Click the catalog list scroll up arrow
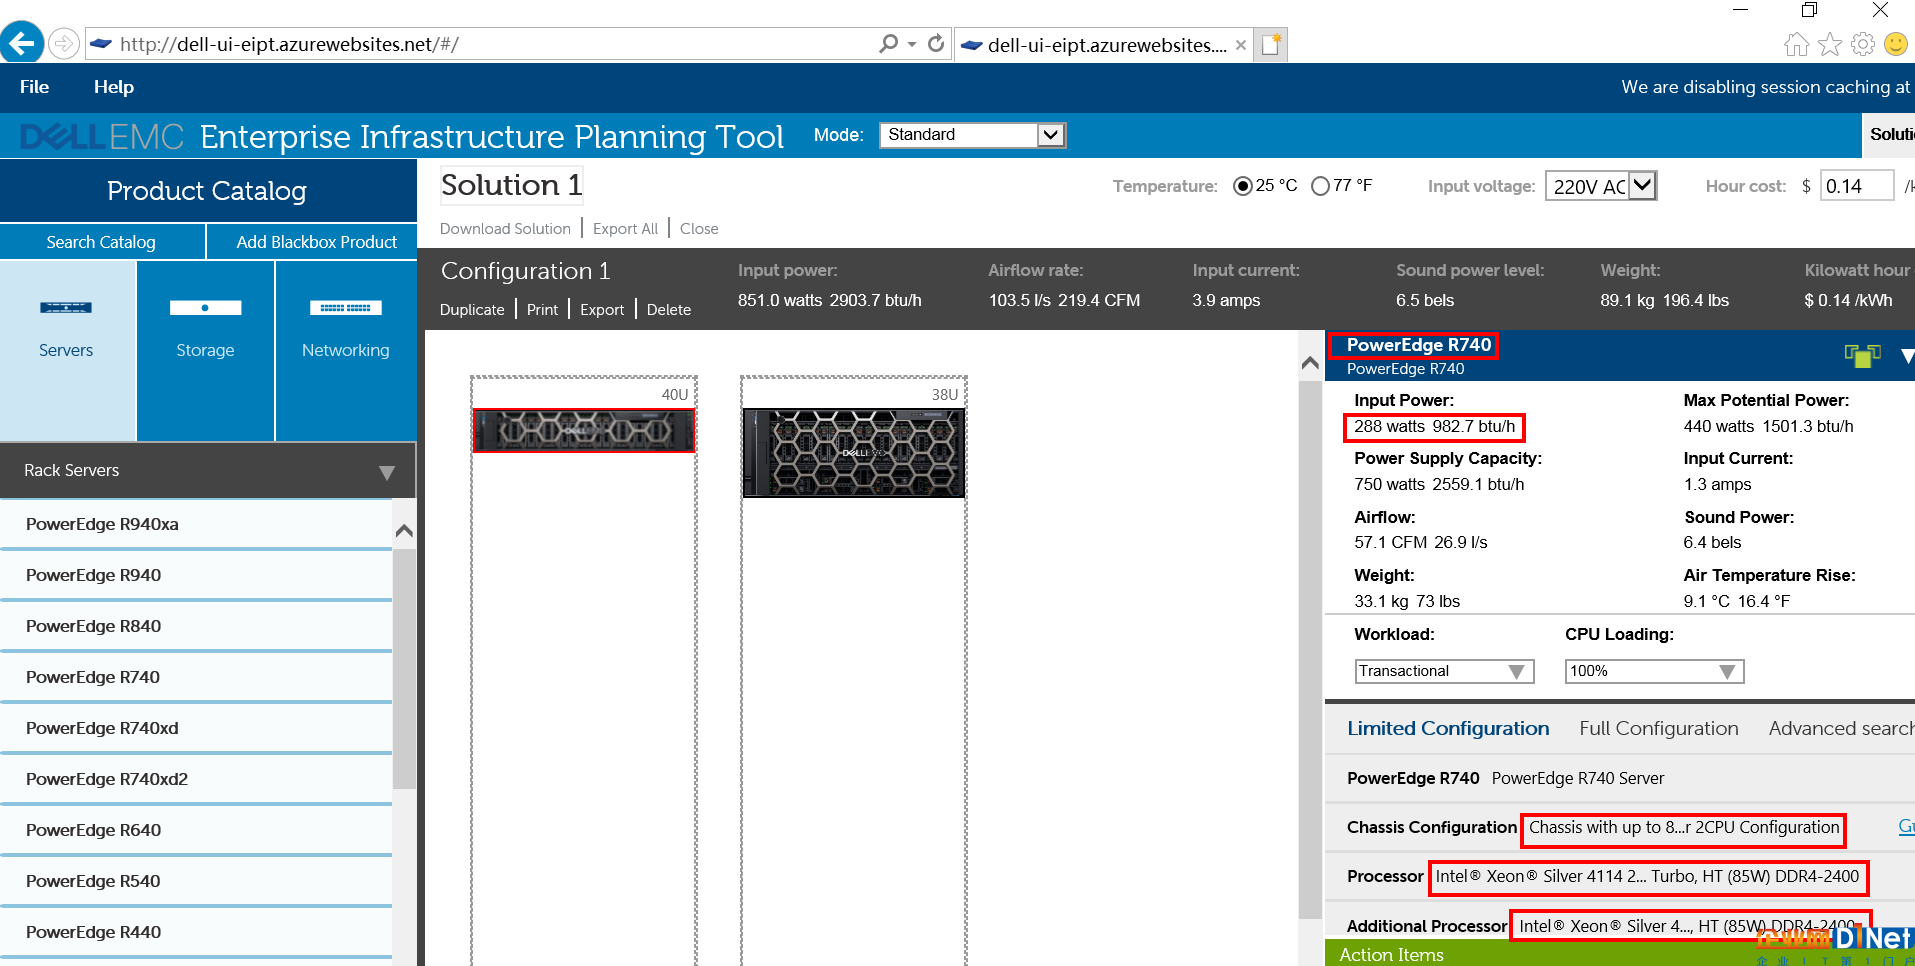 [x=404, y=531]
